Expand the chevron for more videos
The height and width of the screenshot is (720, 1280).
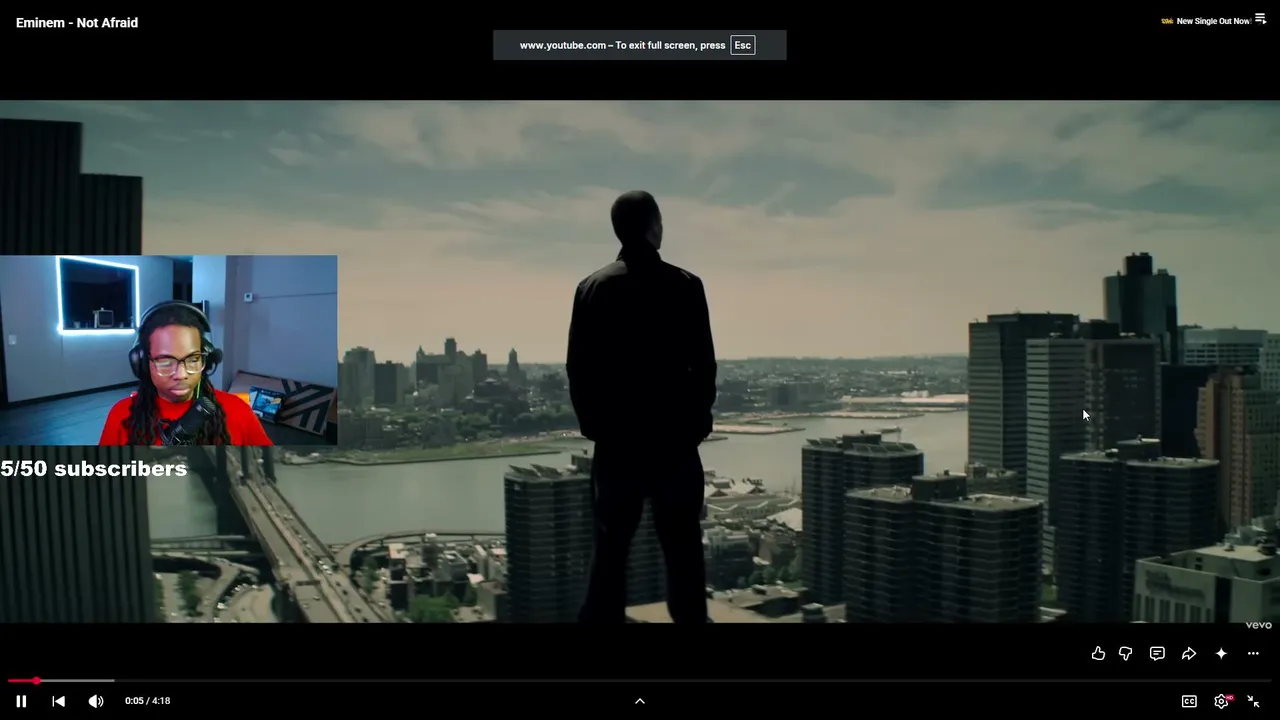[640, 701]
